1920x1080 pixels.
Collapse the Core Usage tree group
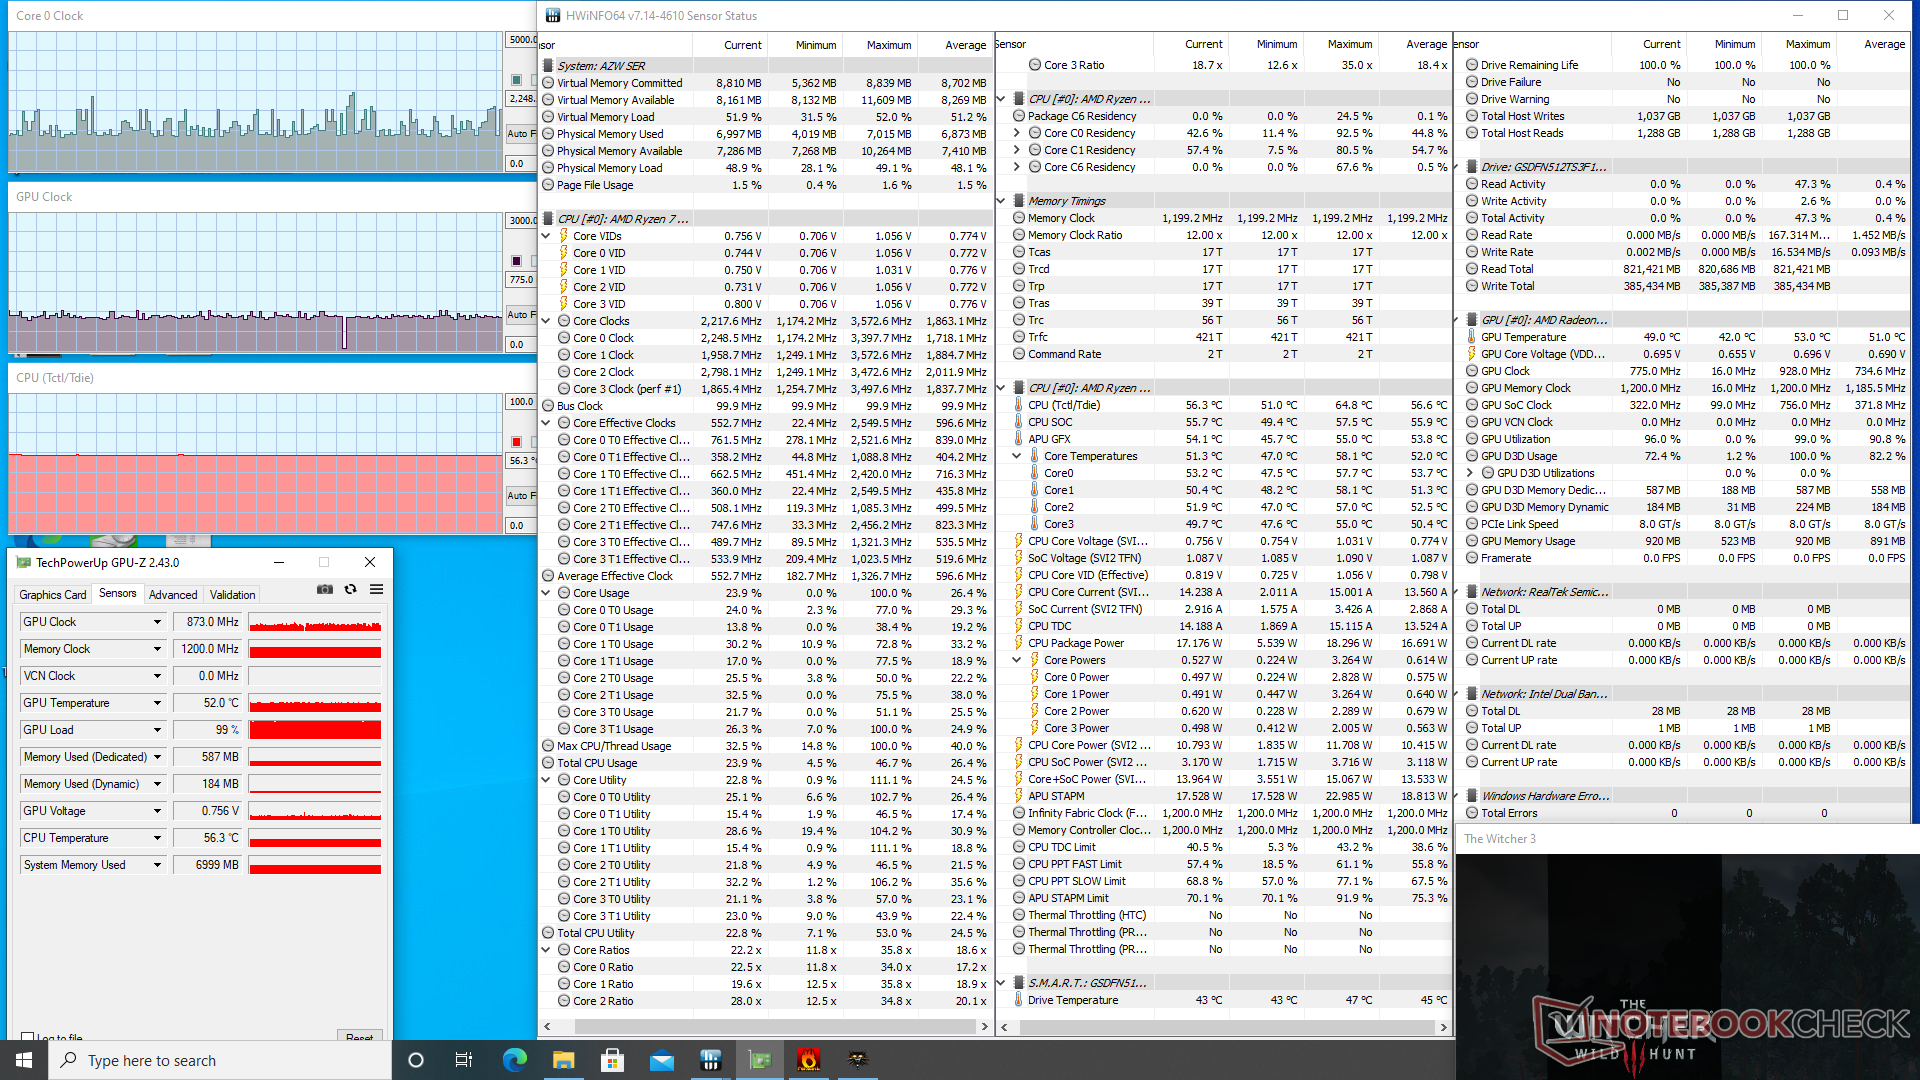coord(546,593)
